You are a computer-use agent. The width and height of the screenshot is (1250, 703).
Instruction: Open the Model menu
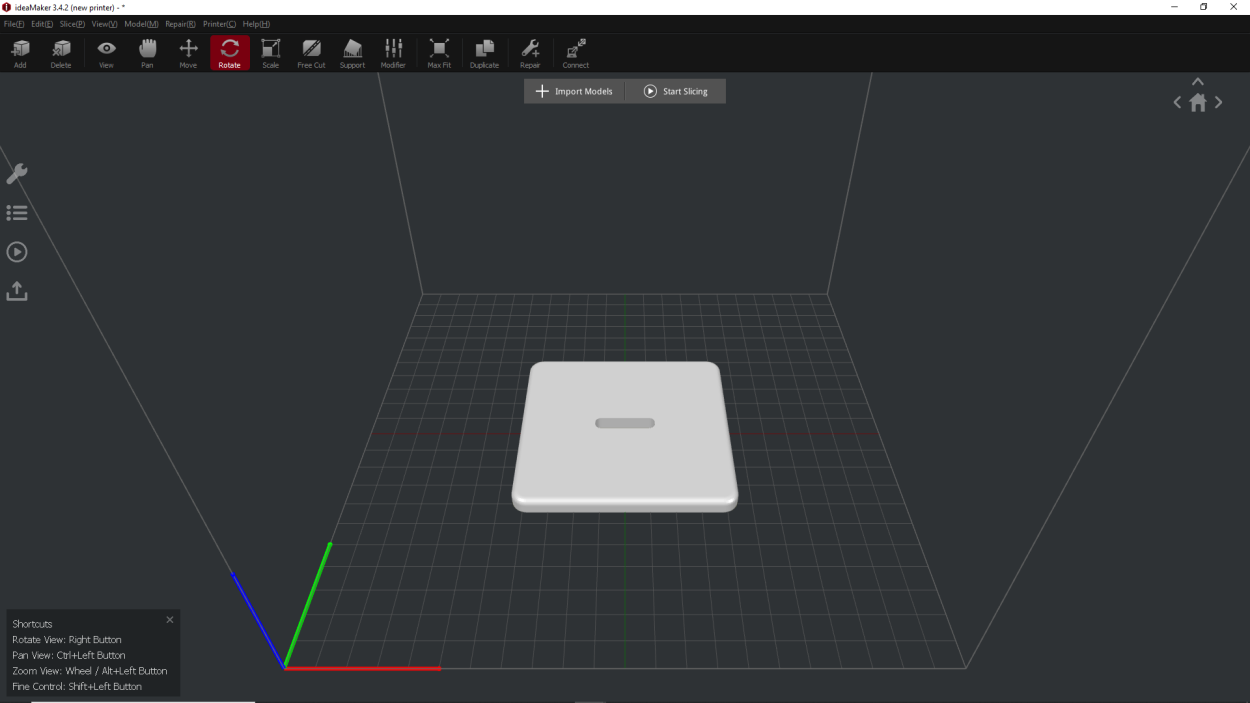141,24
